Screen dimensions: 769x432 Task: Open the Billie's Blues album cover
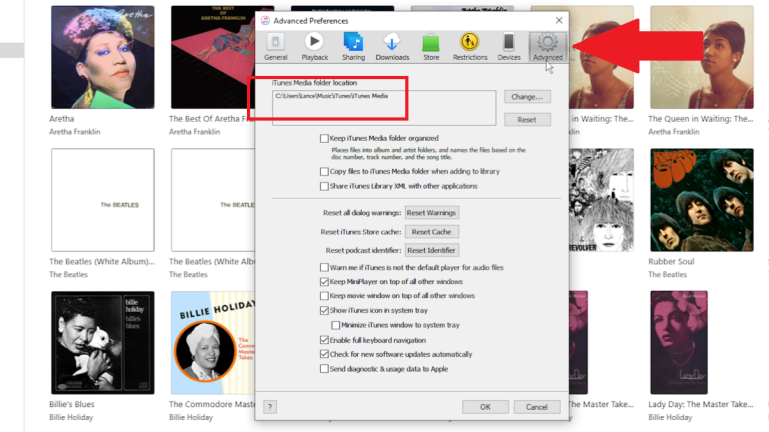[x=103, y=343]
